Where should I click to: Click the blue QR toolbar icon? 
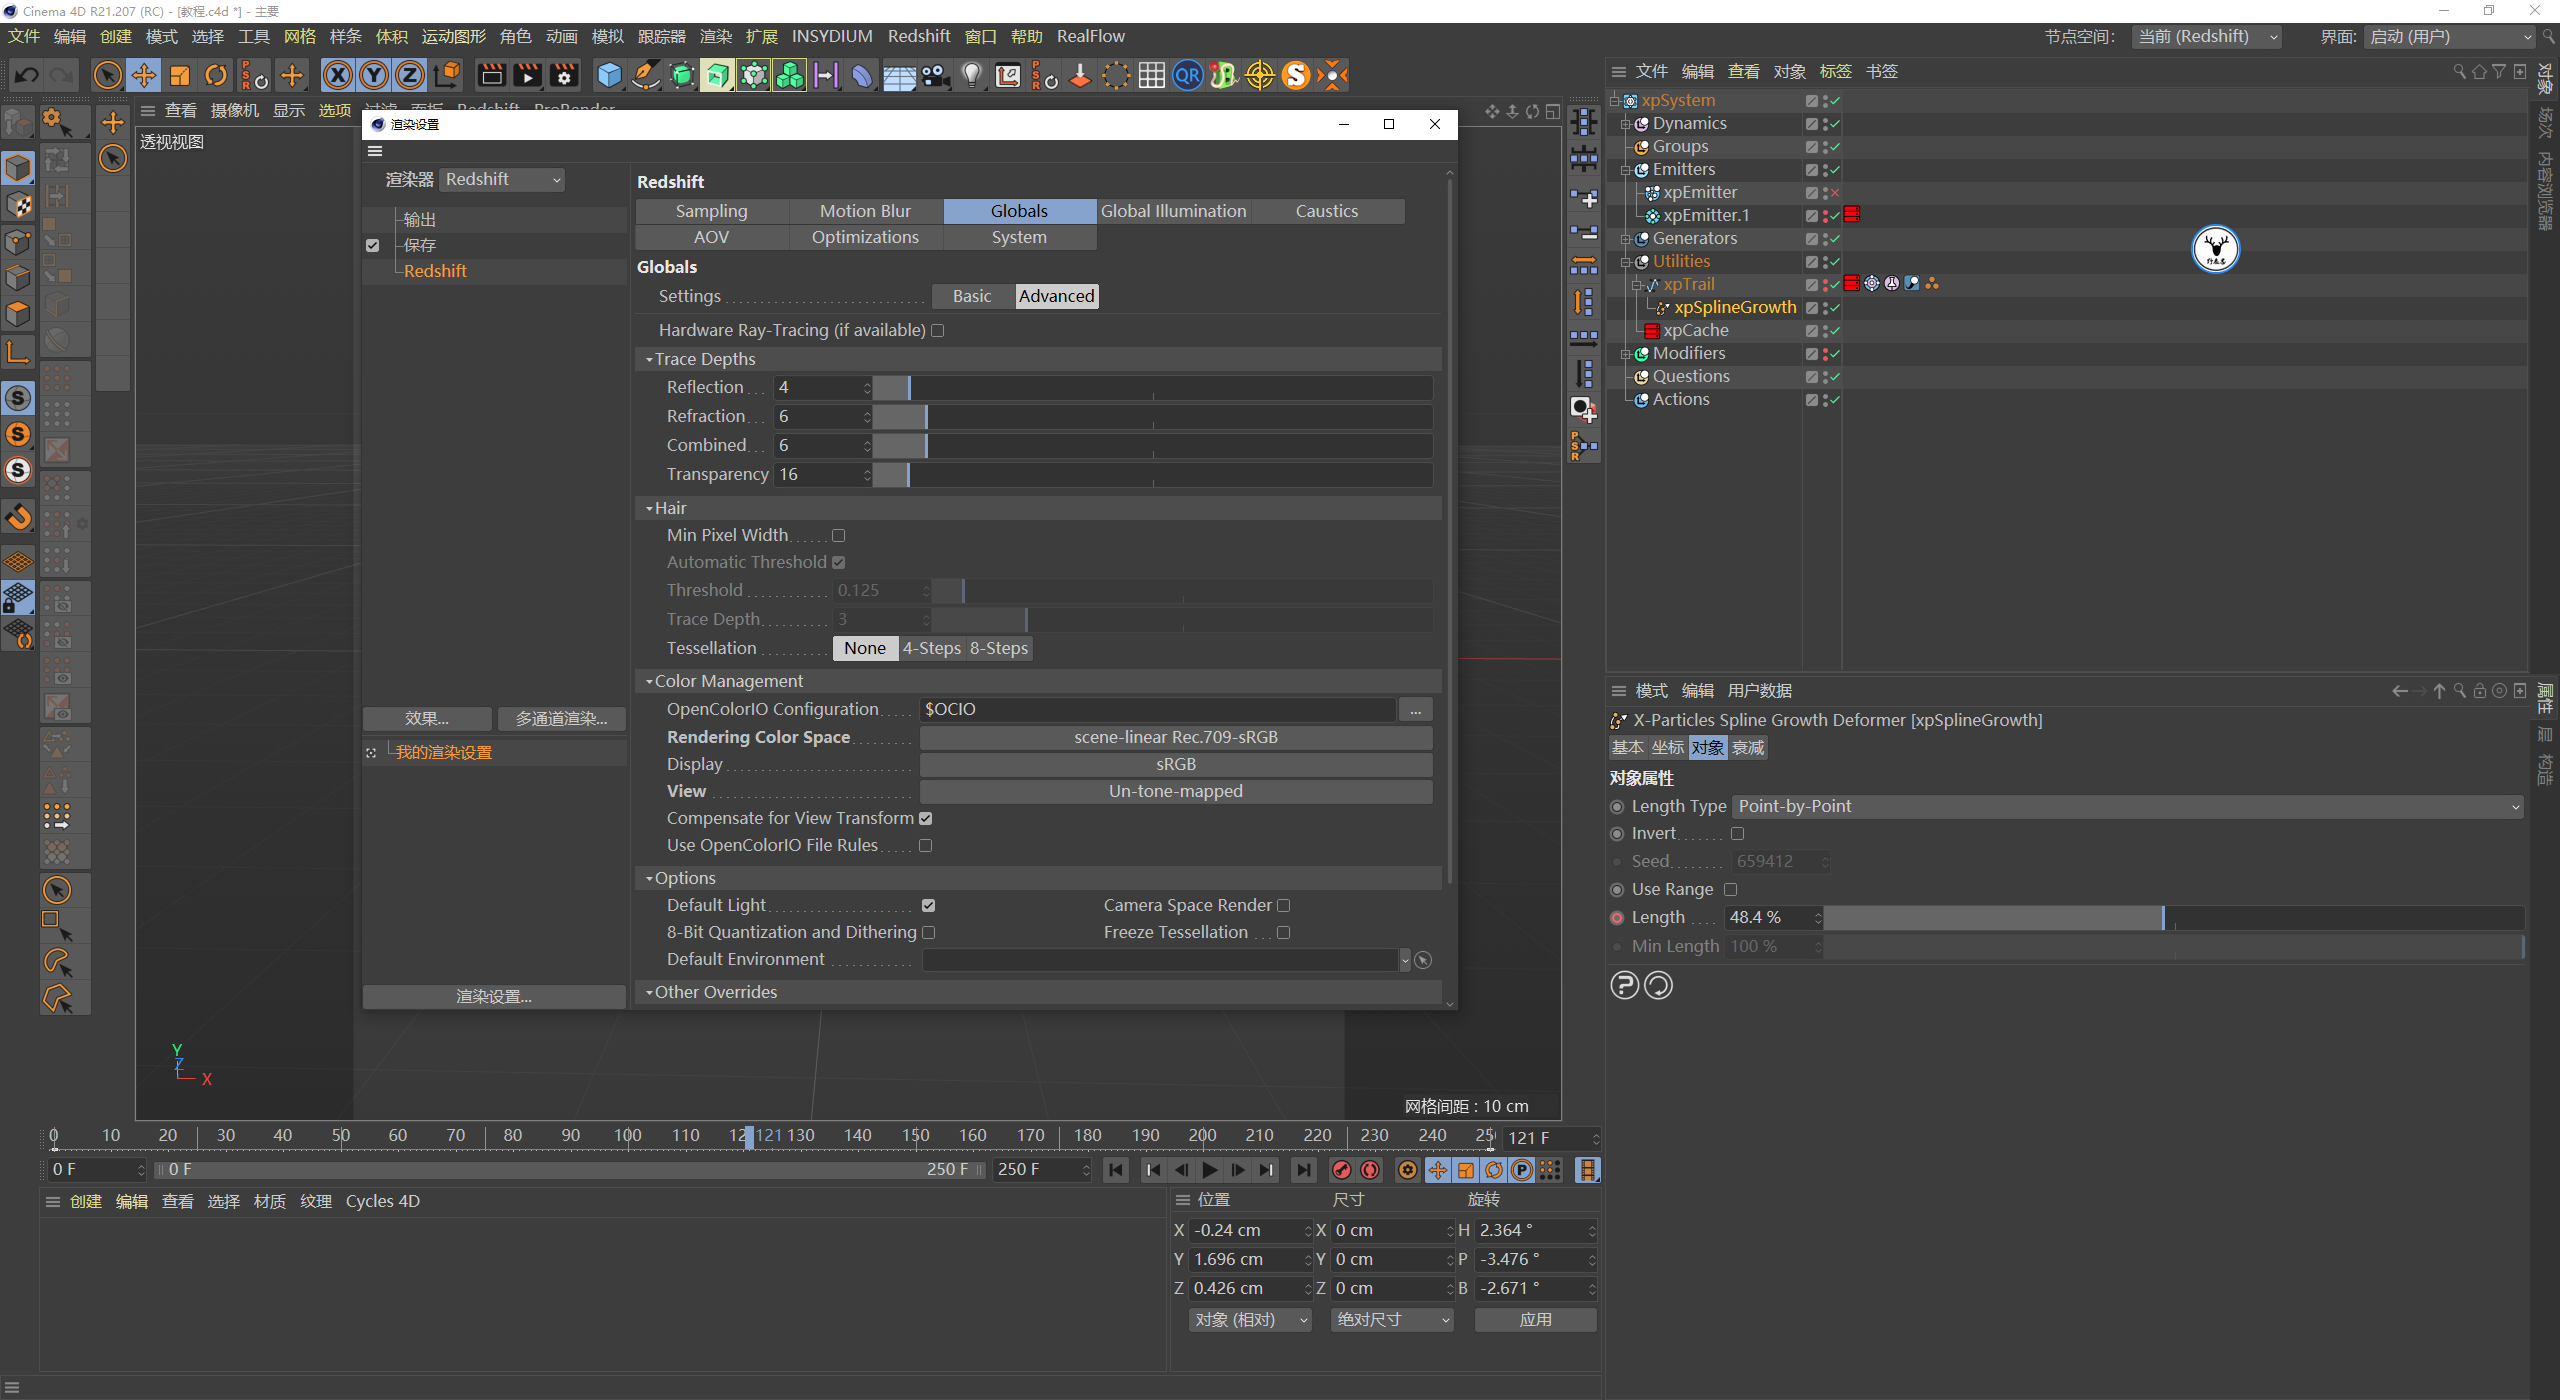pyautogui.click(x=1188, y=75)
